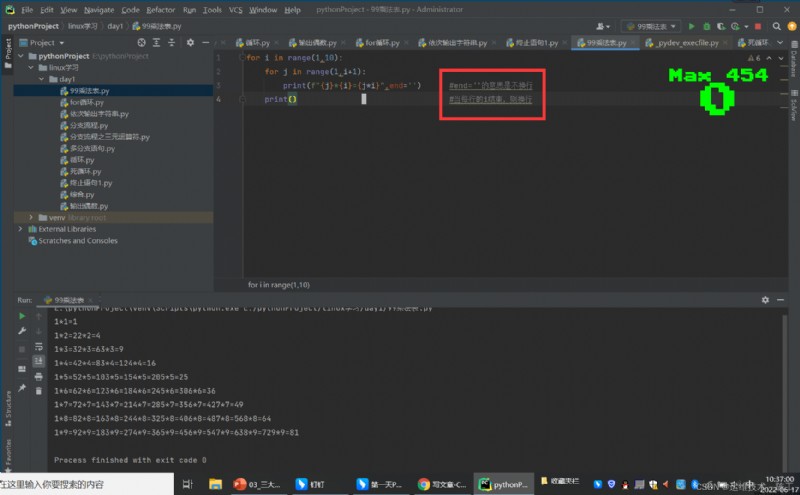The height and width of the screenshot is (495, 800).
Task: Hide the Project panel with the minus icon
Action: 205,42
